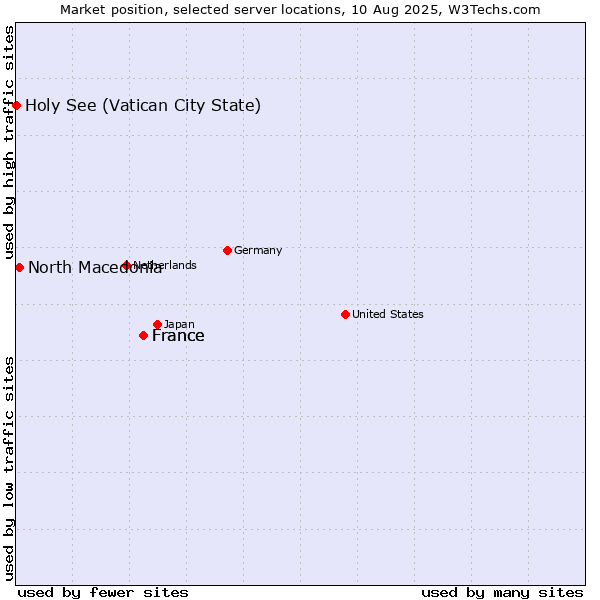Viewport: 600px width, 600px height.
Task: Click the 'Holy See (Vatican City State)' label
Action: [x=143, y=106]
